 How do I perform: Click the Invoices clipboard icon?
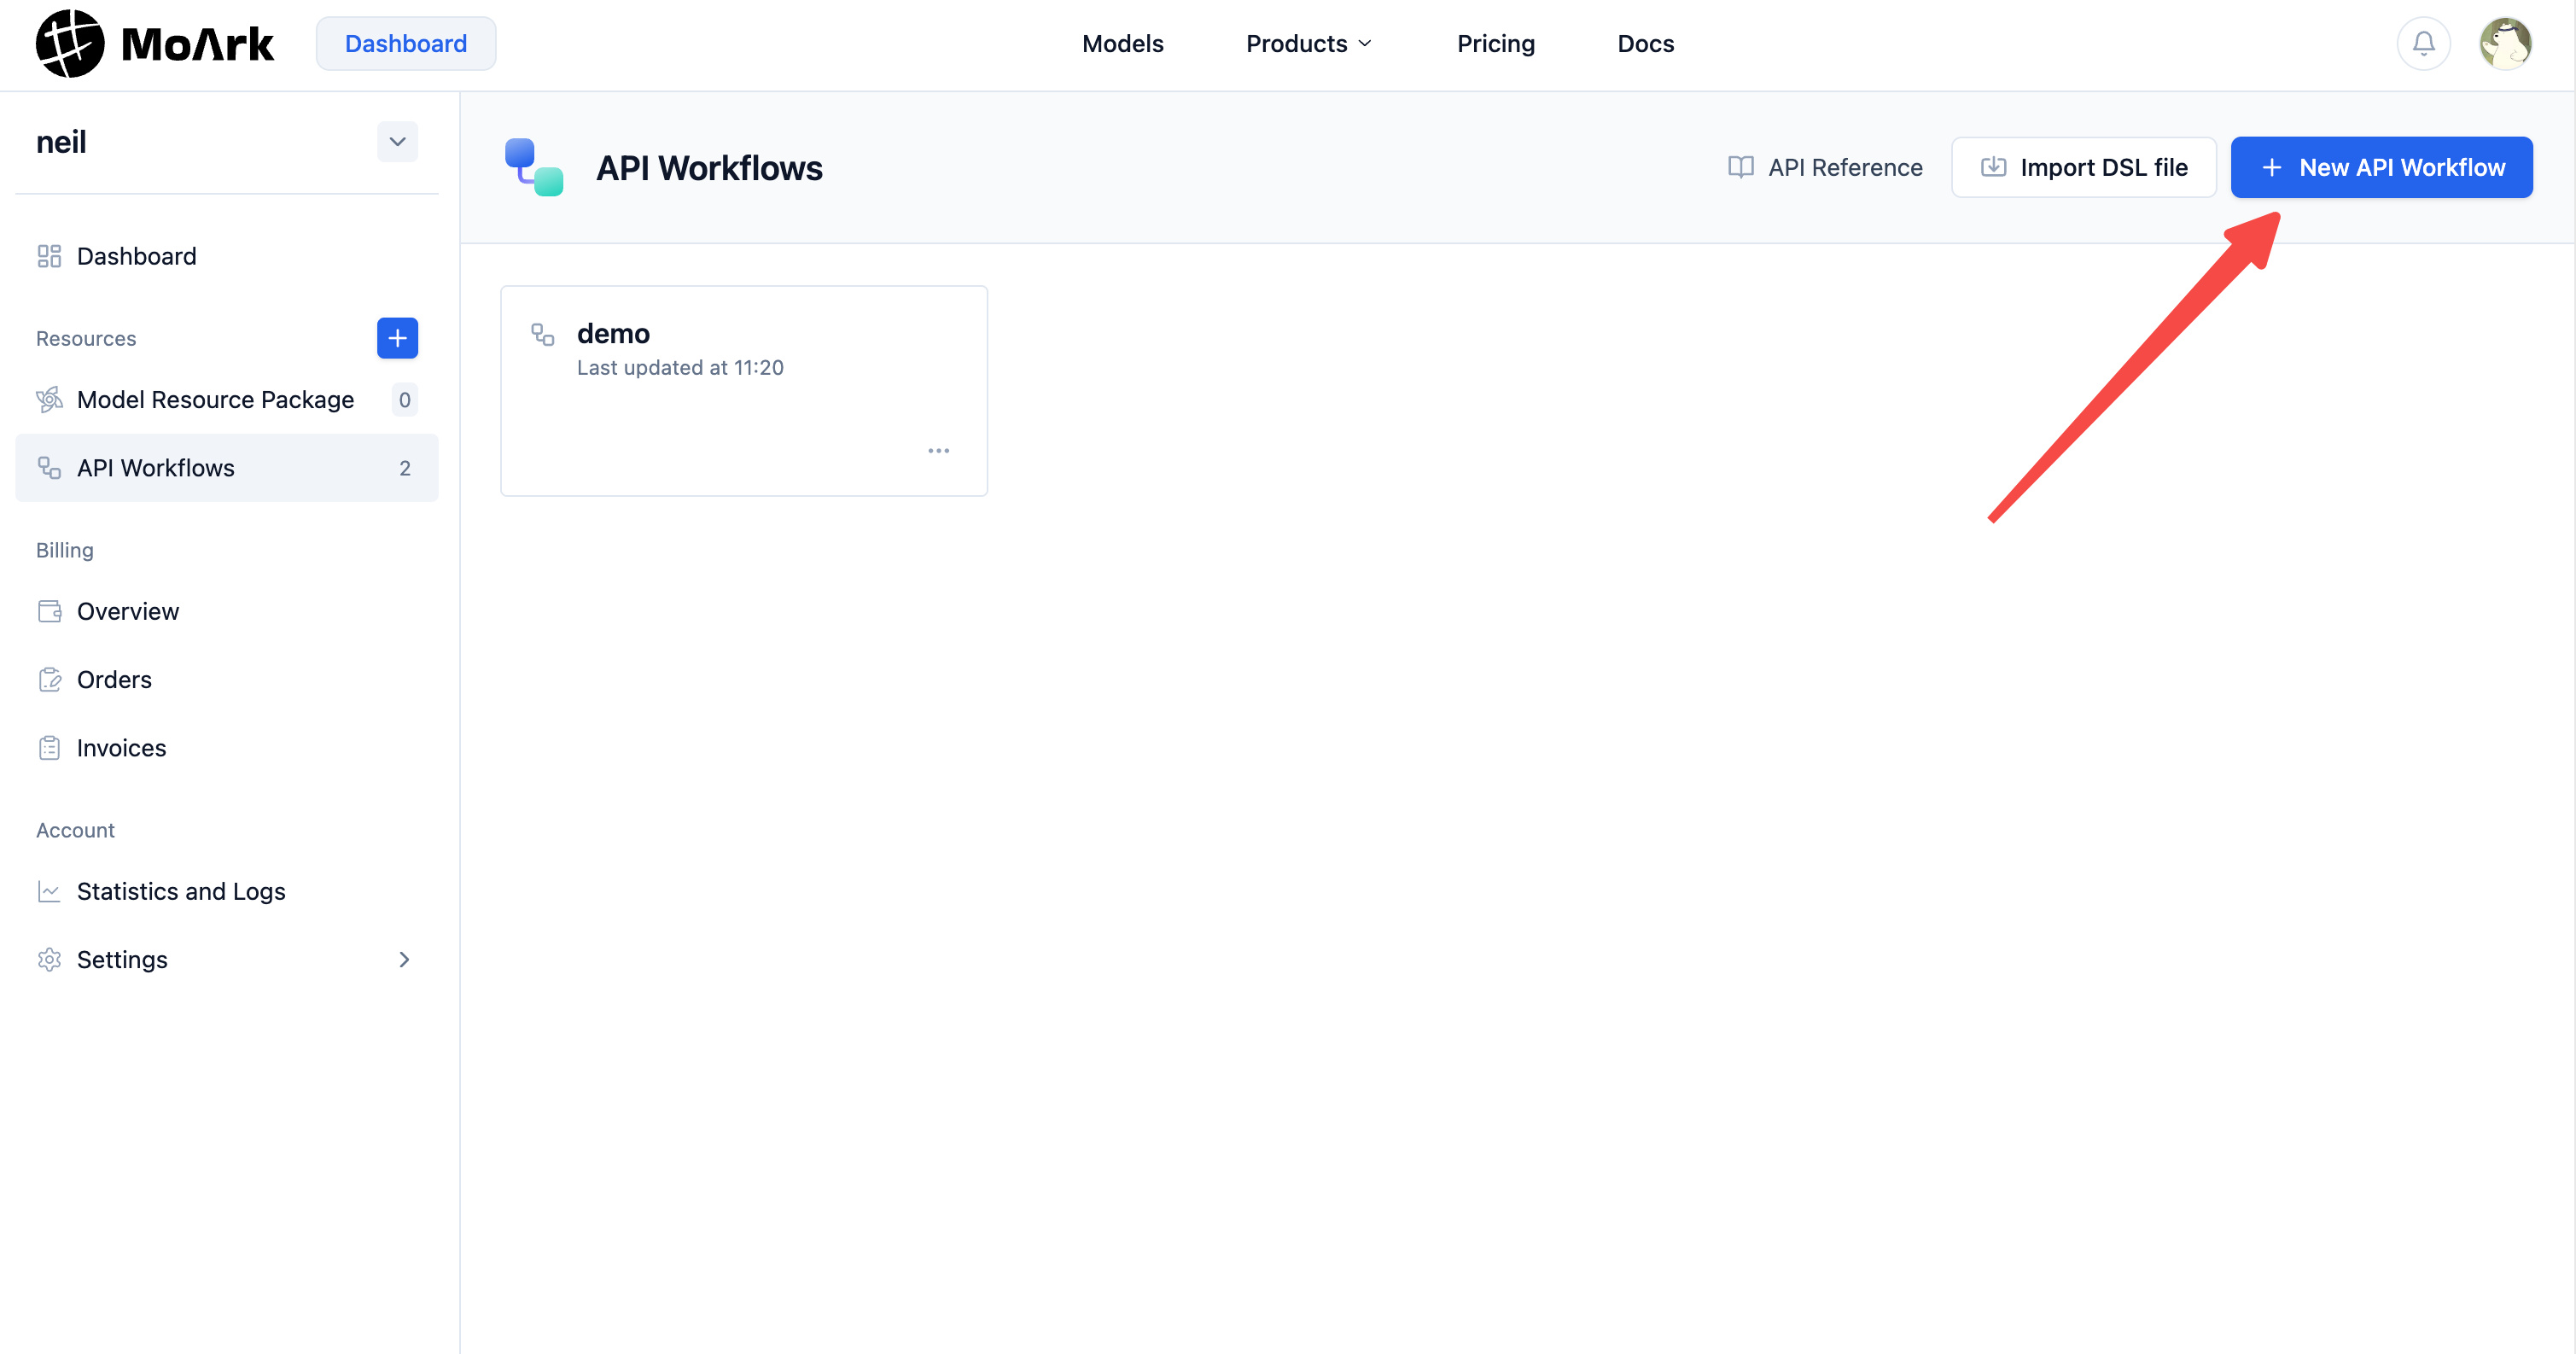pyautogui.click(x=49, y=747)
